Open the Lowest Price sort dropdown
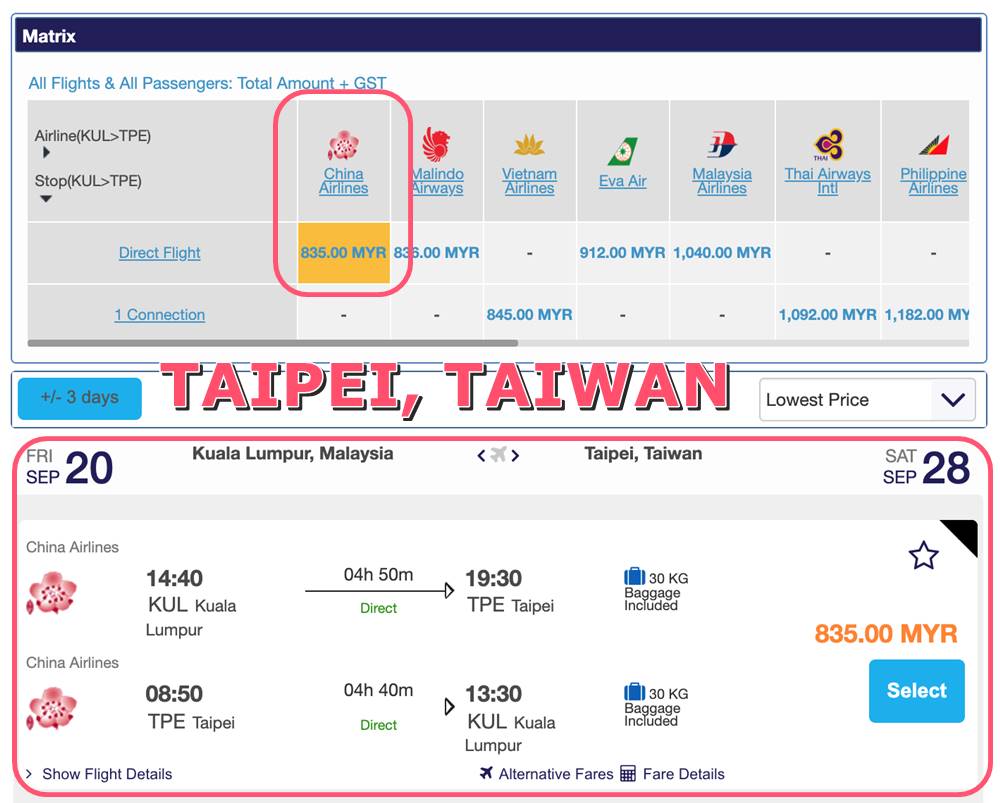This screenshot has height=803, width=1000. (x=867, y=400)
